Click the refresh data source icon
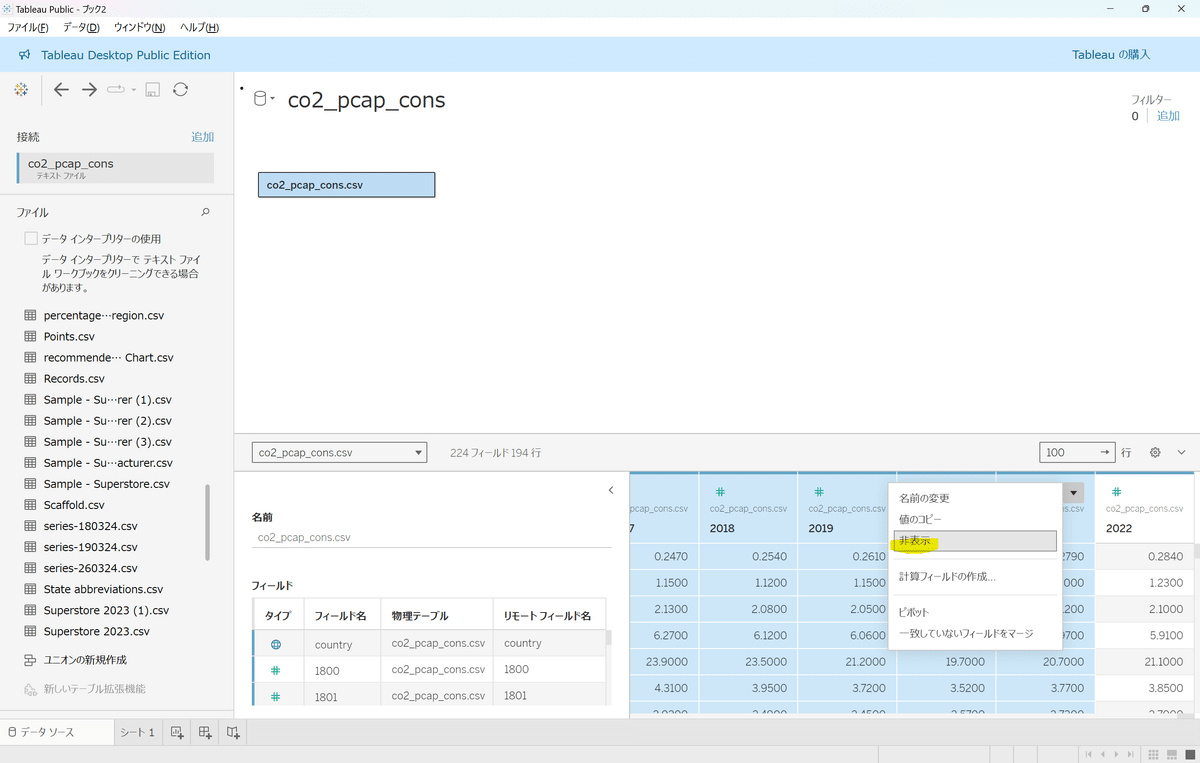1200x763 pixels. (180, 90)
